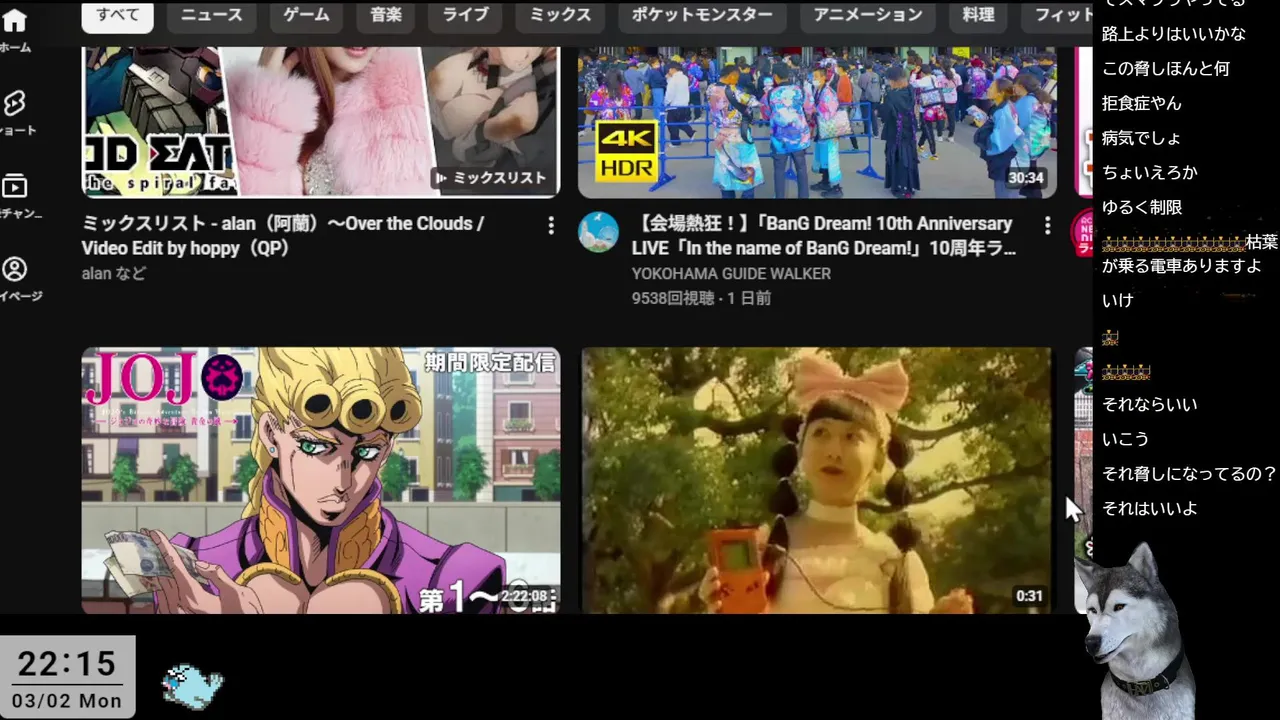The height and width of the screenshot is (720, 1280).
Task: Open the JOJO anime episode thumbnail
Action: point(320,480)
